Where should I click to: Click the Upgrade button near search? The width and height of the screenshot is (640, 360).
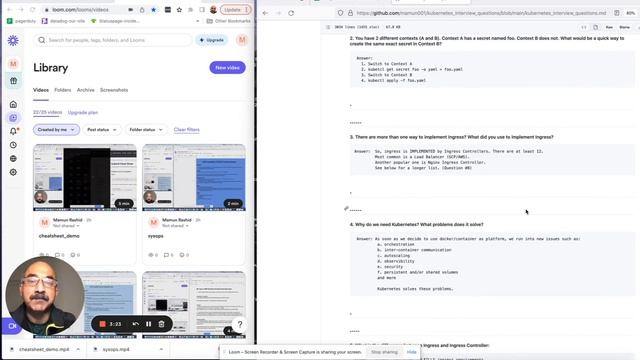[211, 40]
